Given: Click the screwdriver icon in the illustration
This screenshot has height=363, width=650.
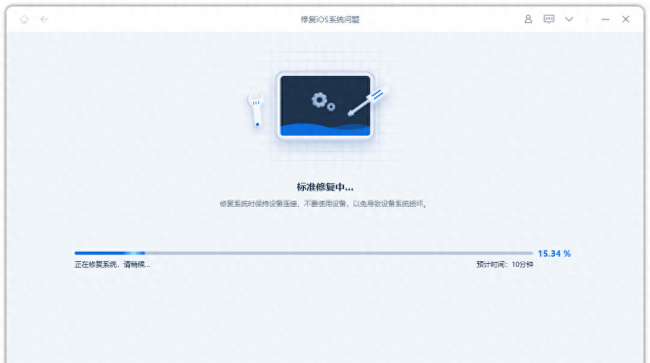Looking at the screenshot, I should pyautogui.click(x=367, y=102).
